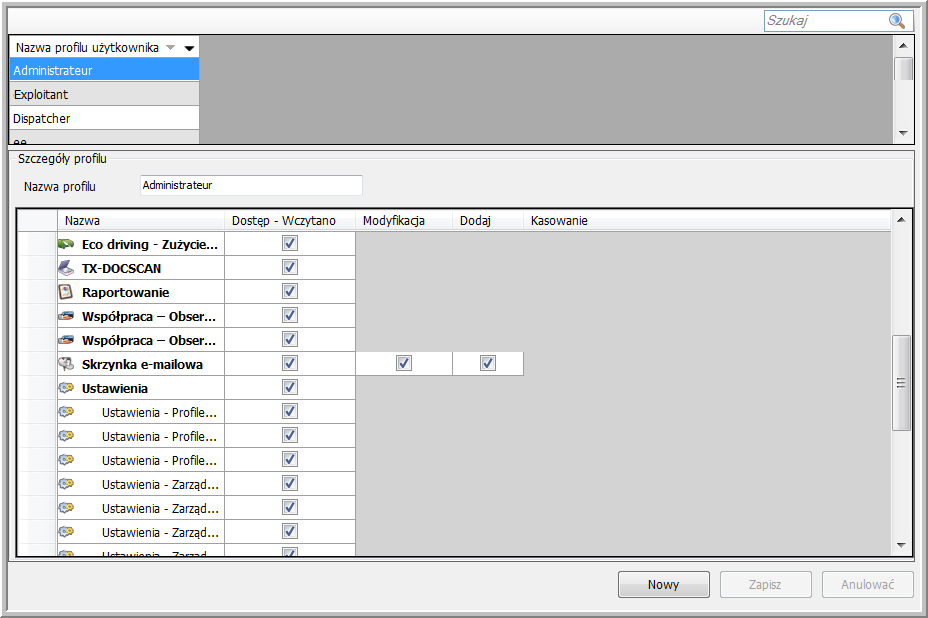The height and width of the screenshot is (618, 928).
Task: Click the Nazwa profilu text field
Action: (251, 186)
